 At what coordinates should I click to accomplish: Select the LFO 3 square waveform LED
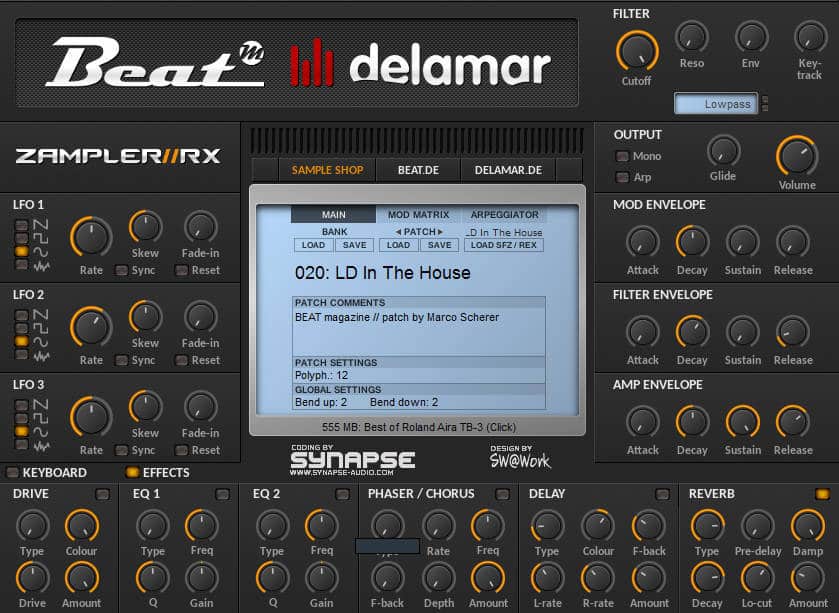click(21, 418)
